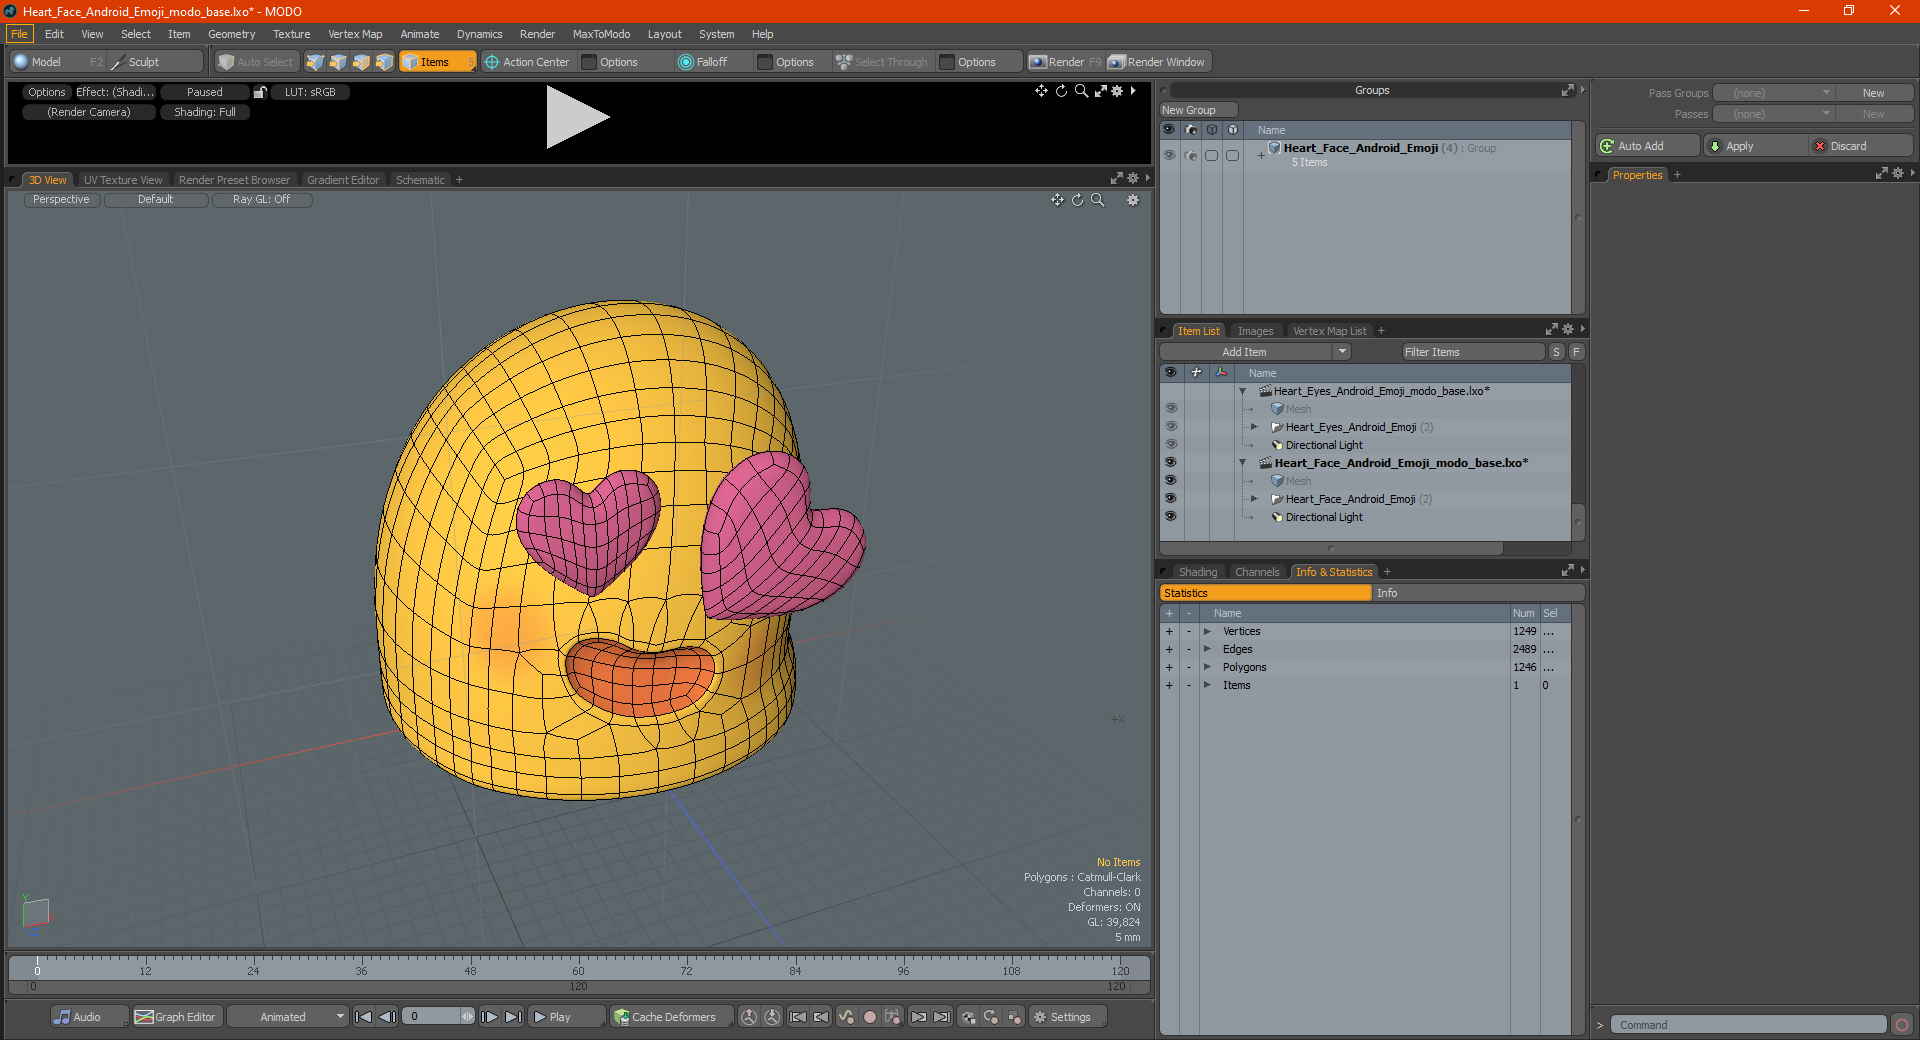Collapse Heart_Face_Android_Emoji_modo_base.lxo scene tree
The image size is (1920, 1040).
[x=1243, y=463]
